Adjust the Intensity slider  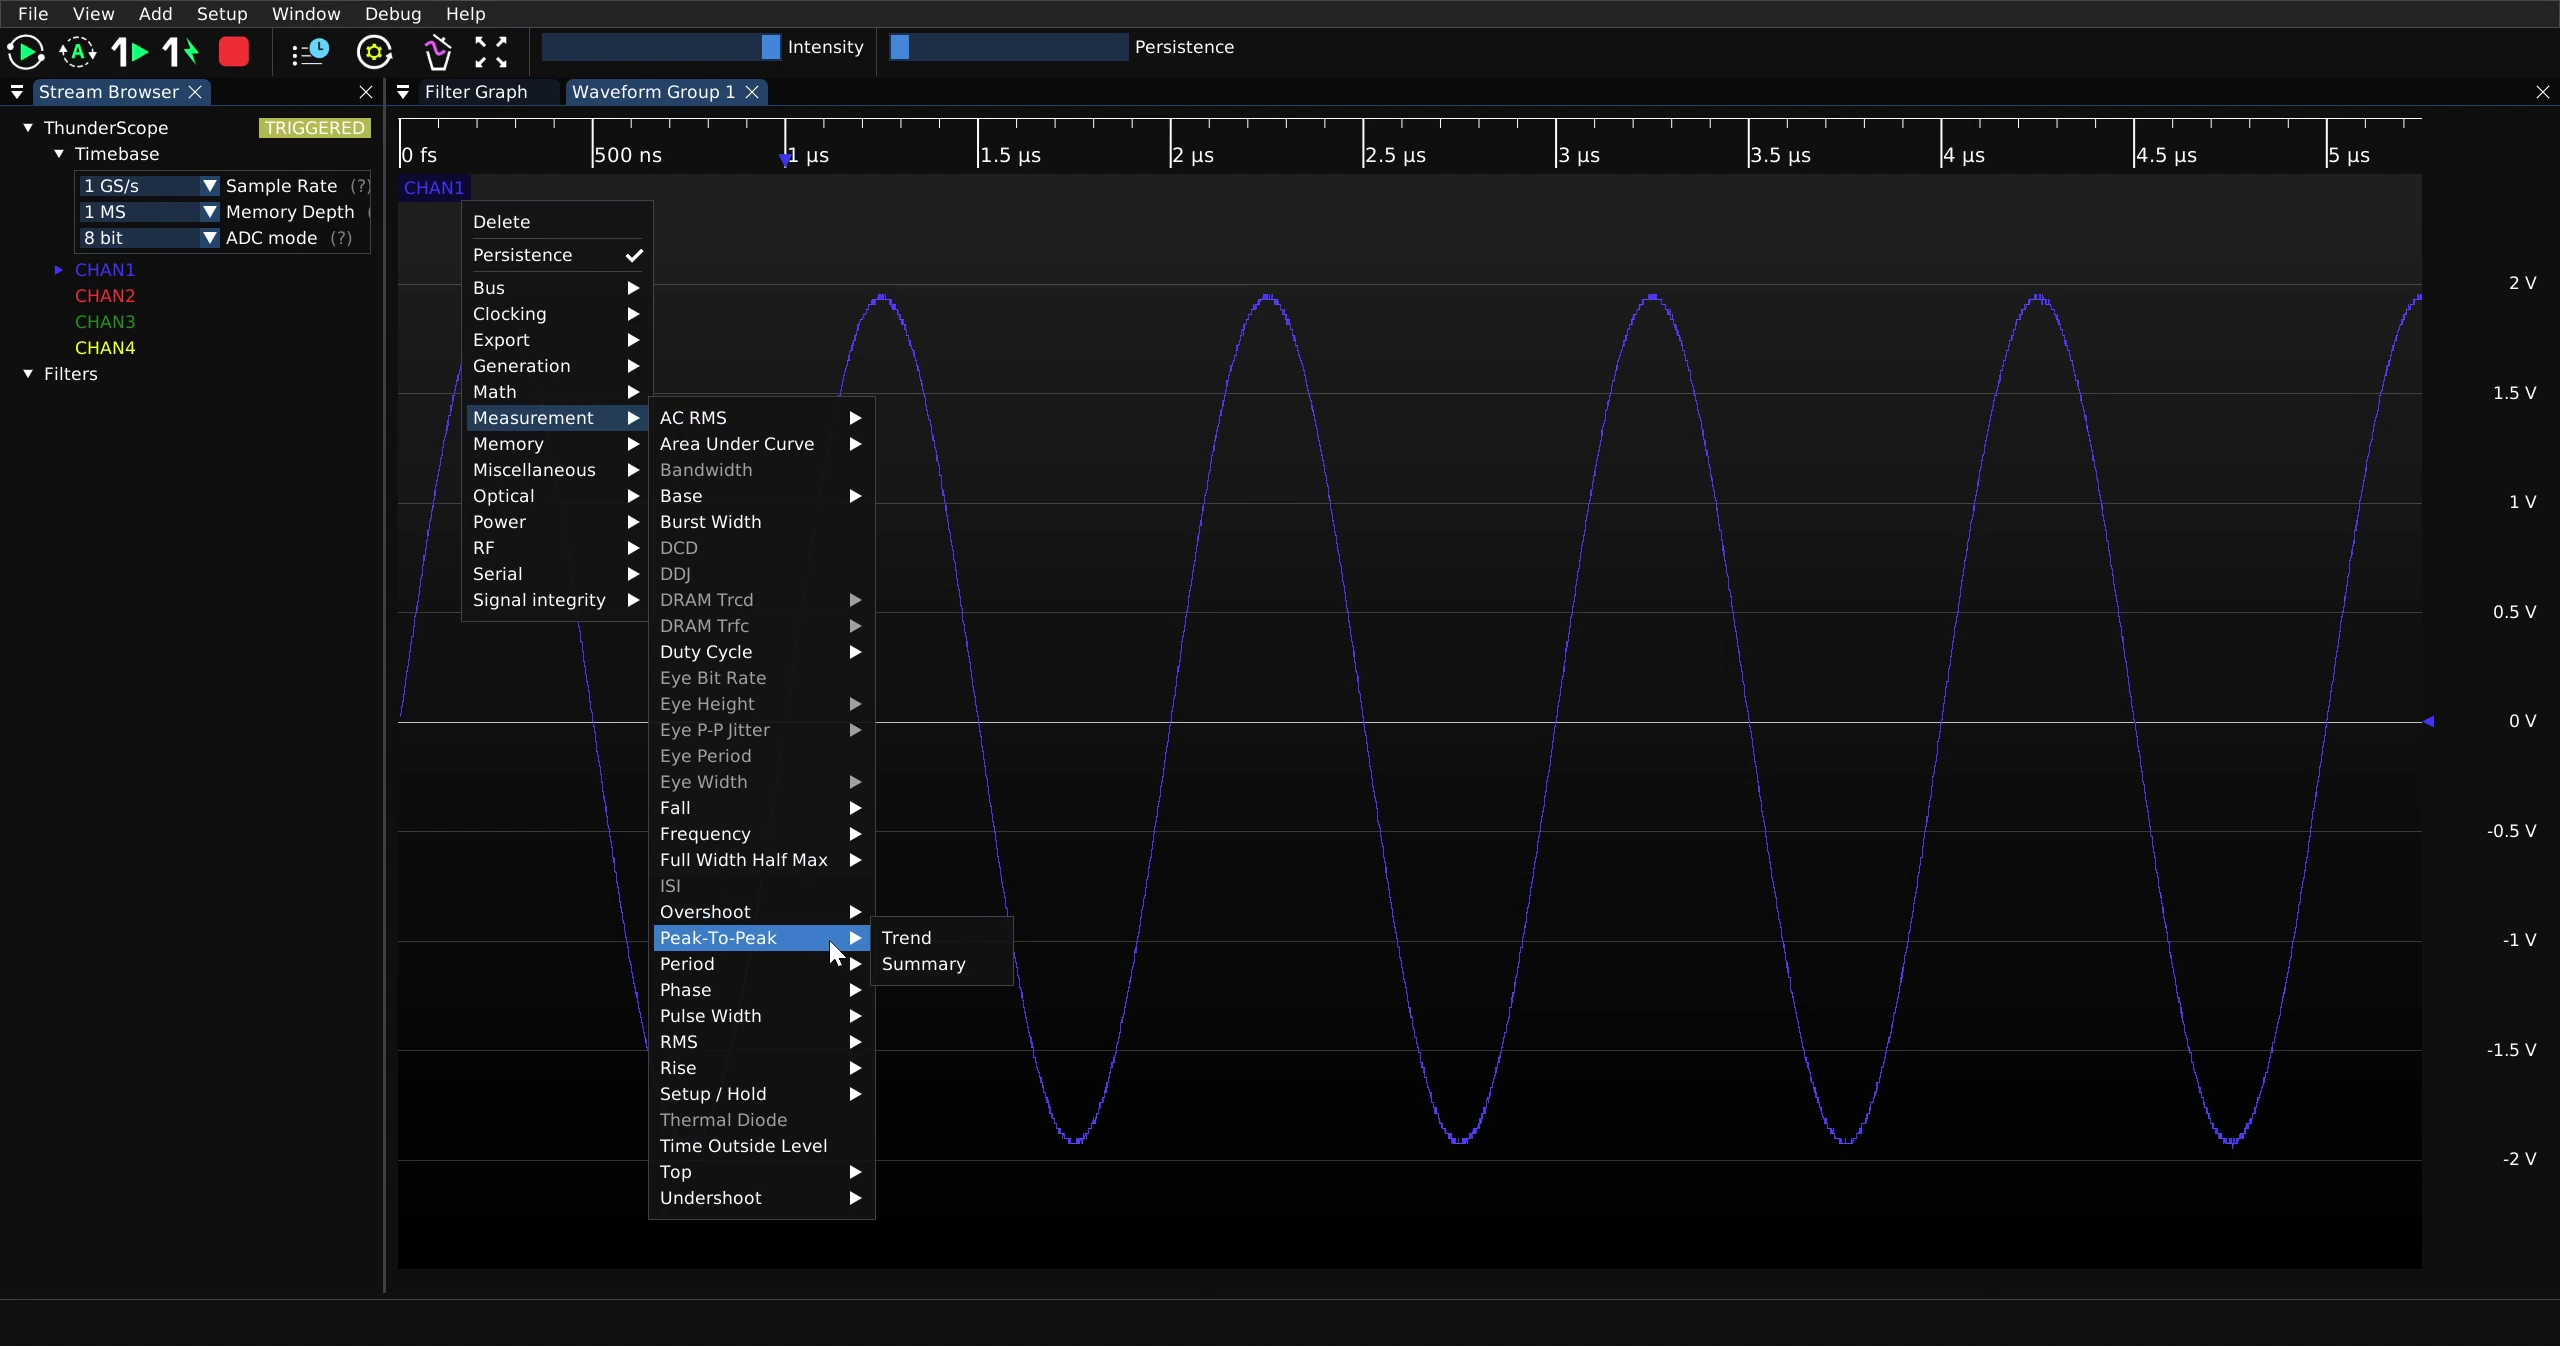coord(661,47)
